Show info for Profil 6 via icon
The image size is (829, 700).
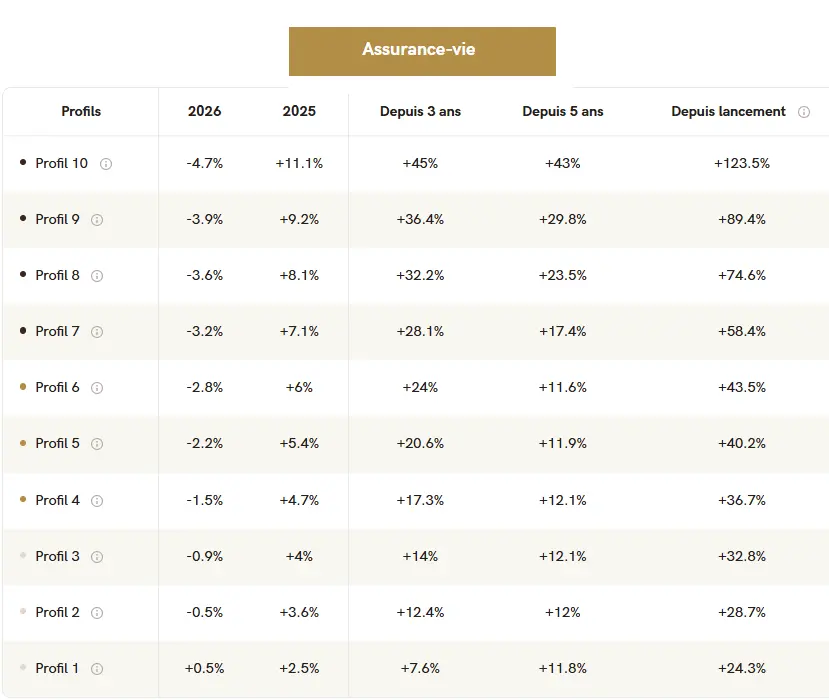(x=97, y=388)
